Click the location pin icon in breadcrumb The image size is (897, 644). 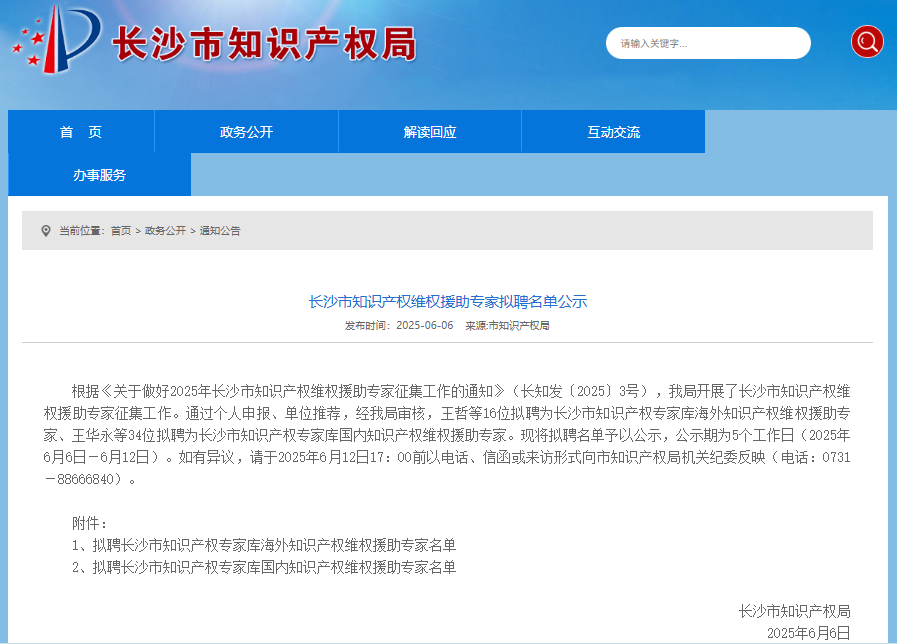pyautogui.click(x=45, y=231)
